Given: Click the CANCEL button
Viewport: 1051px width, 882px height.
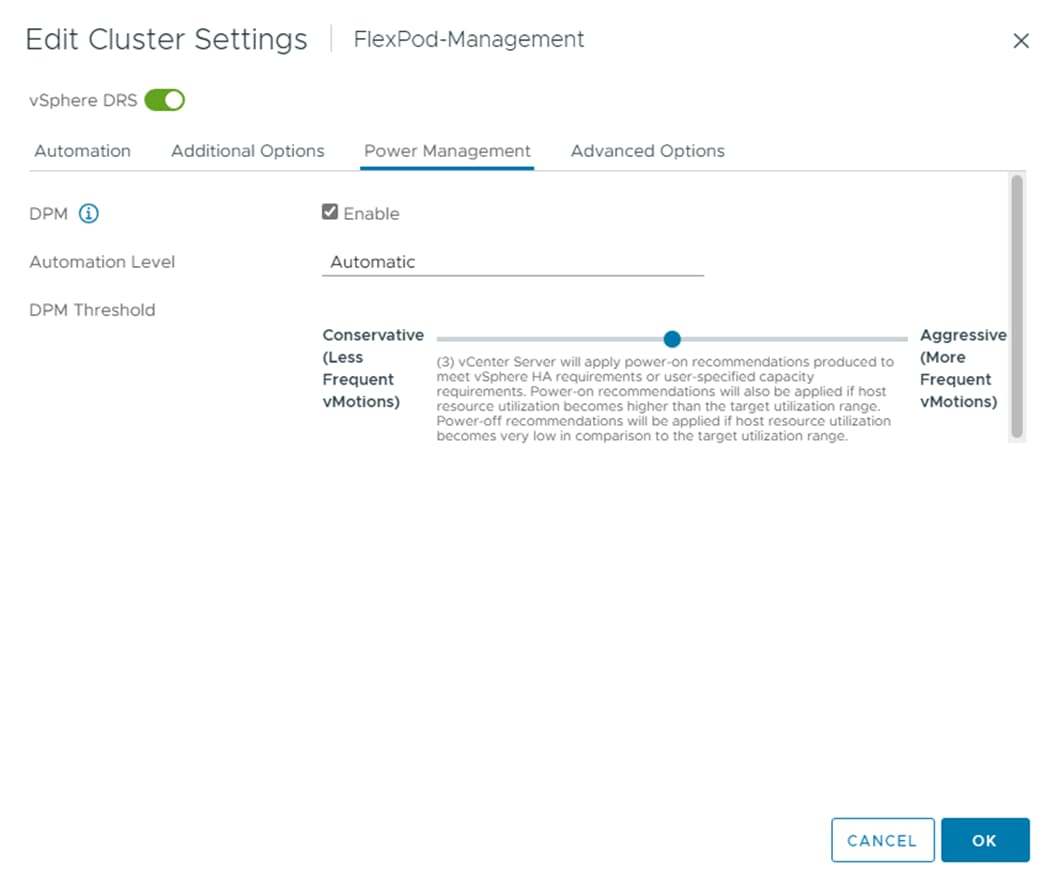Looking at the screenshot, I should coord(882,840).
